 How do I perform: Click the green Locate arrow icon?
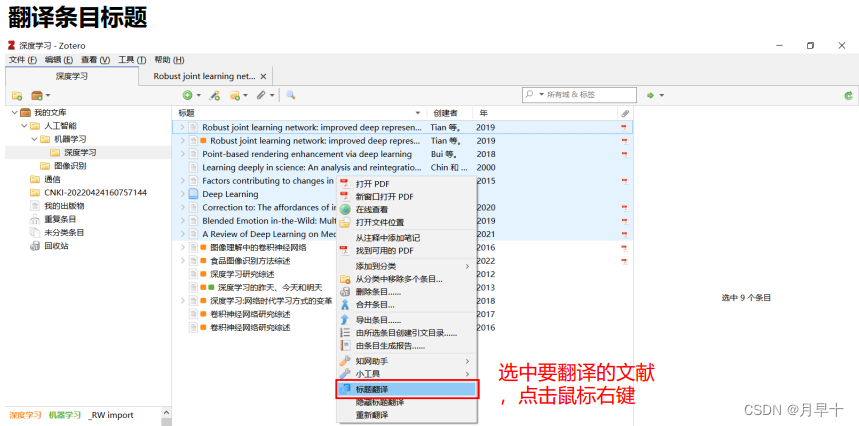pyautogui.click(x=651, y=95)
